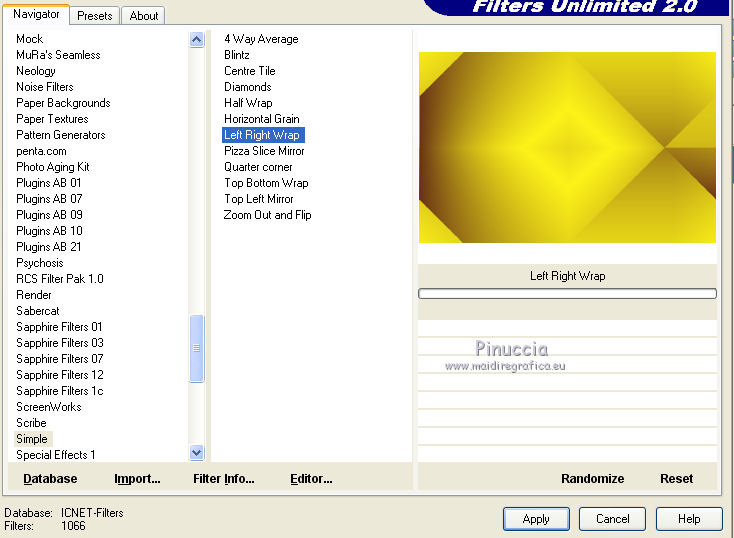Click the yellow filter preview image

(567, 147)
